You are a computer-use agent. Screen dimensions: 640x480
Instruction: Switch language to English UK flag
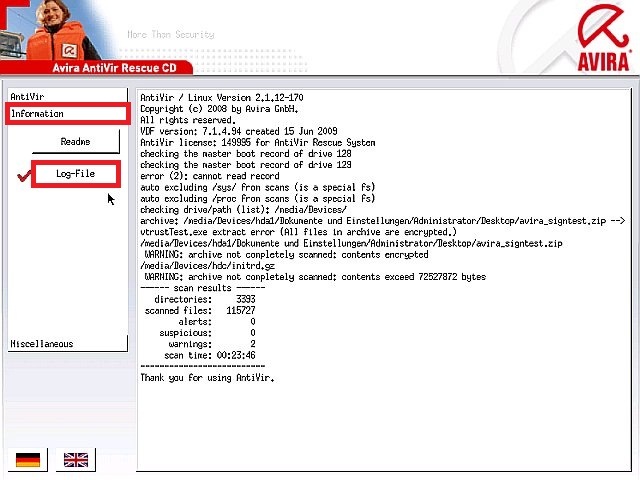point(76,460)
